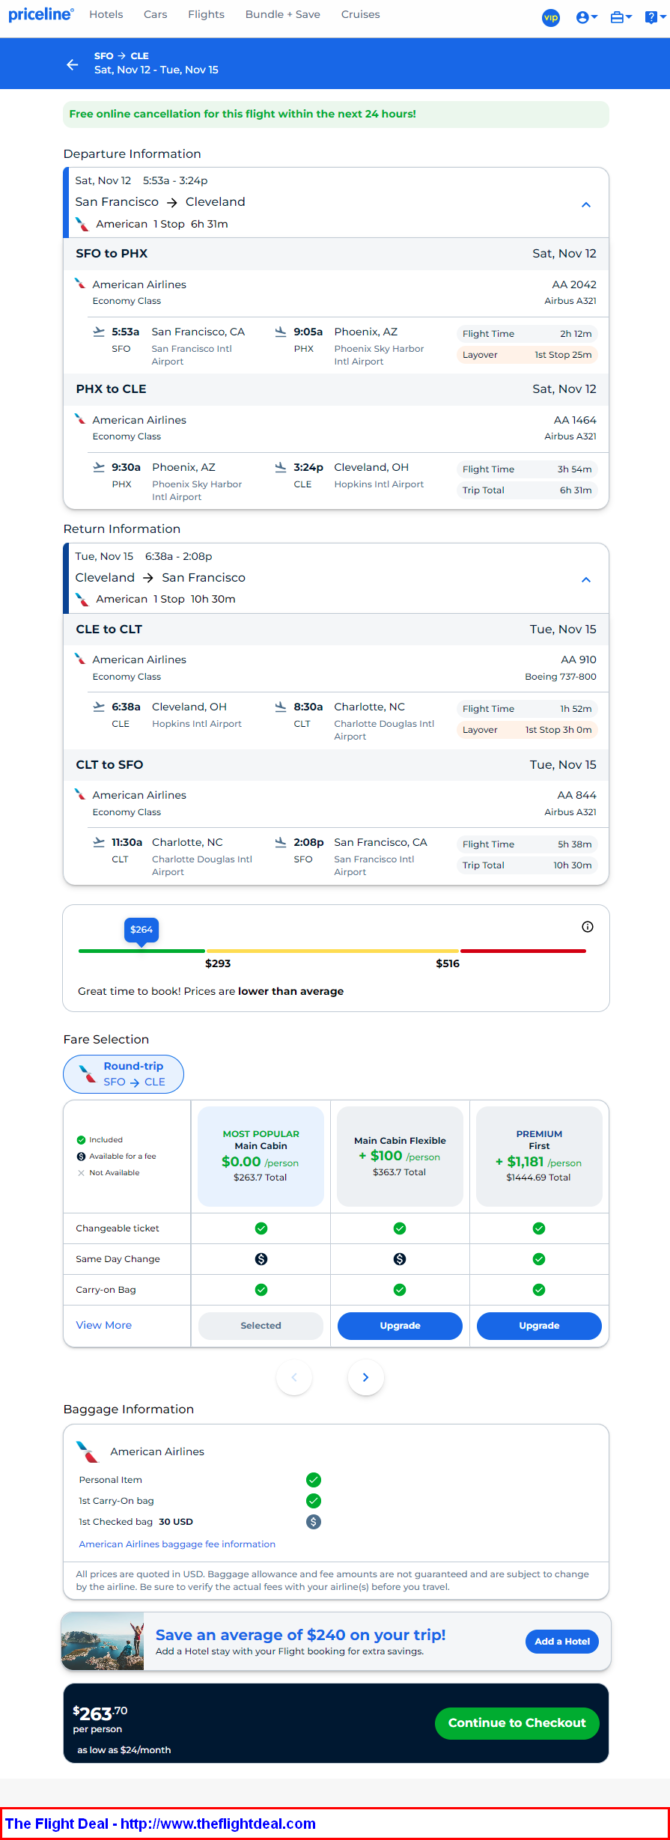
Task: Click the American Airlines logo in Baggage Information
Action: pyautogui.click(x=88, y=1452)
